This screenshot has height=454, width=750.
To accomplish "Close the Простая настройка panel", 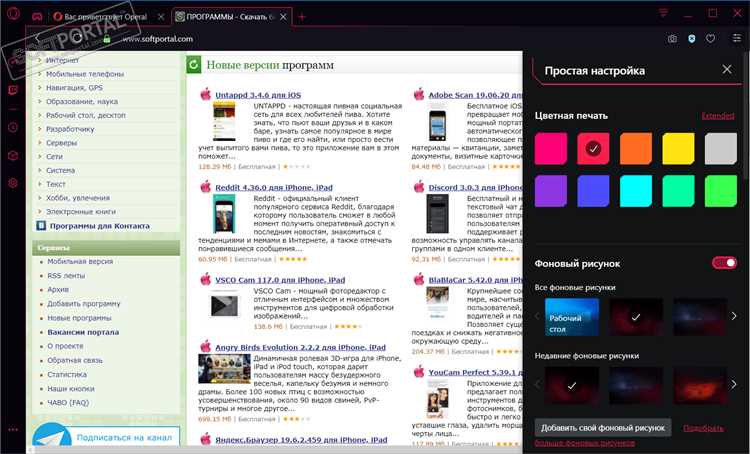I will (727, 70).
